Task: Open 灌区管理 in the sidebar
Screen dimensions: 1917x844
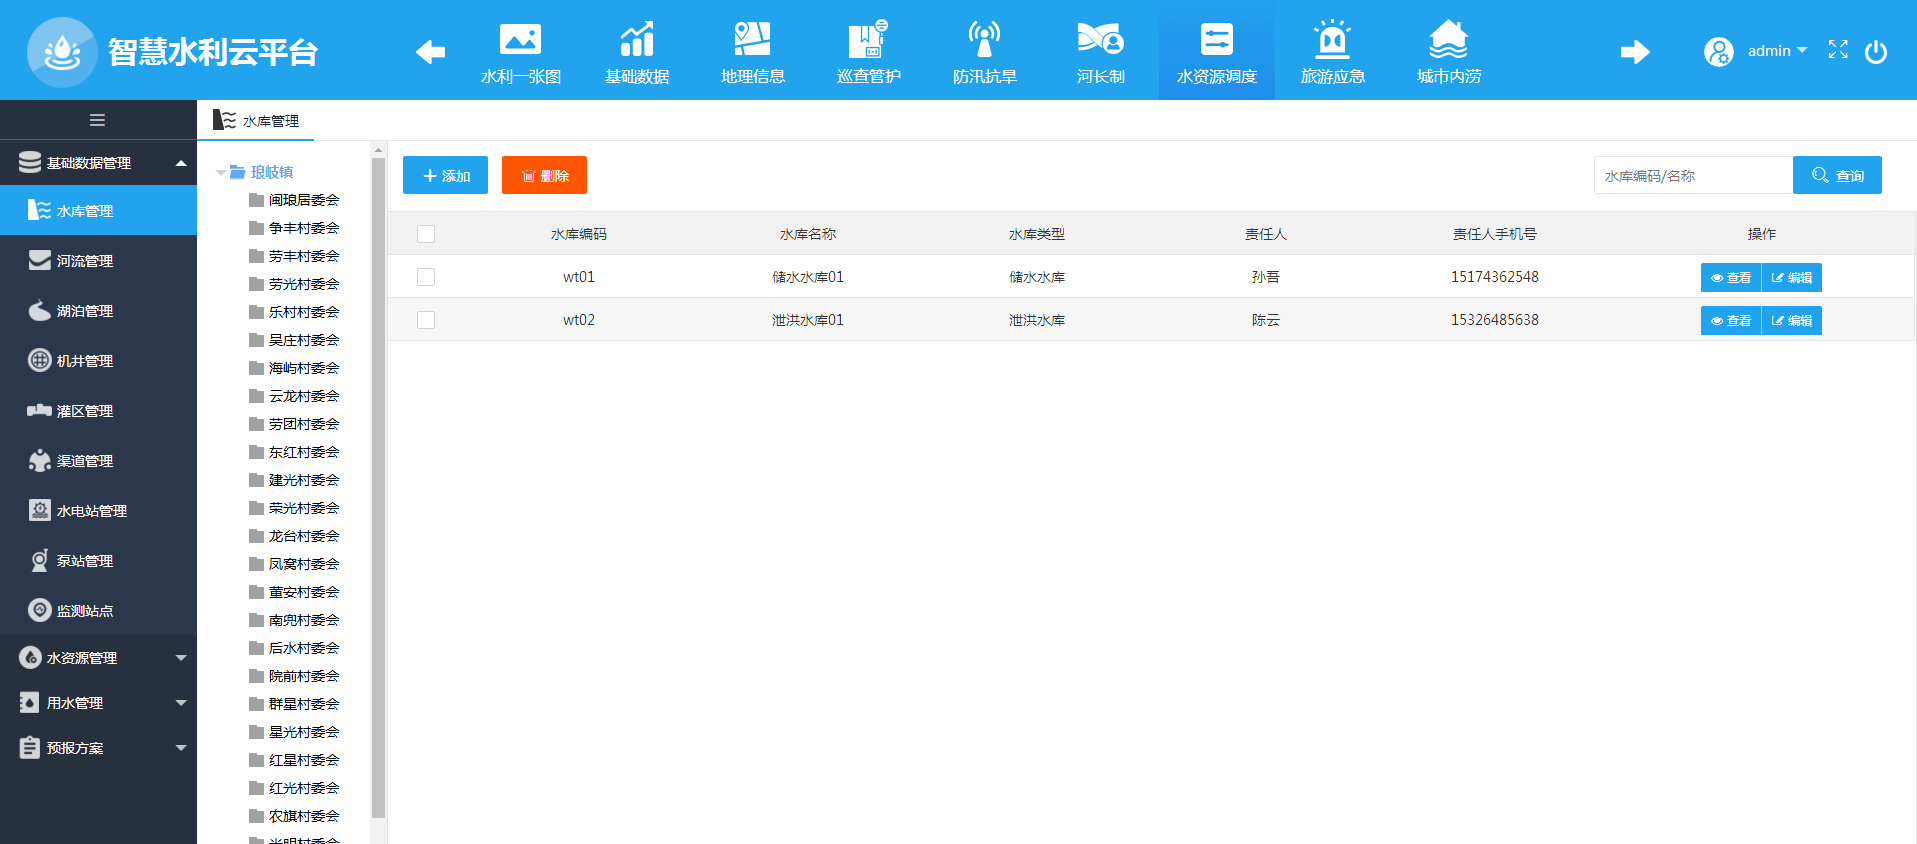Action: click(98, 411)
